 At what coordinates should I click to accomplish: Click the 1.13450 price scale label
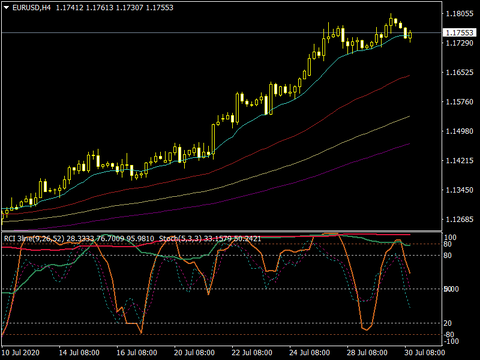[x=460, y=190]
